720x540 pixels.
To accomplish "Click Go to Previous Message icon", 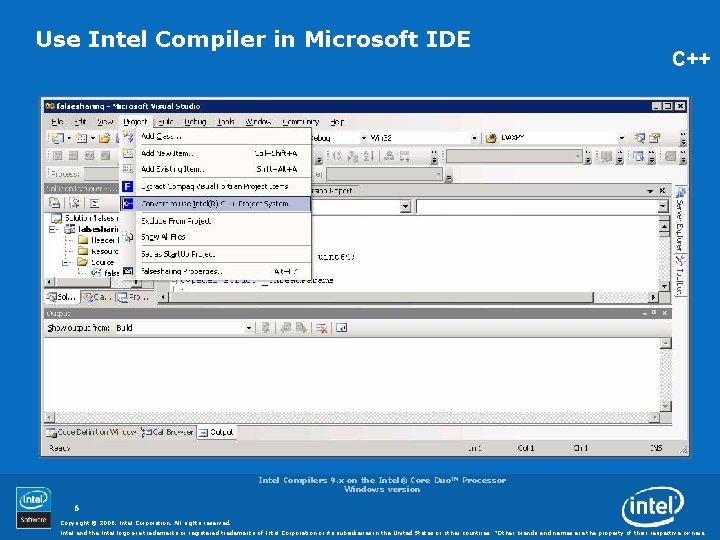I will coord(286,328).
